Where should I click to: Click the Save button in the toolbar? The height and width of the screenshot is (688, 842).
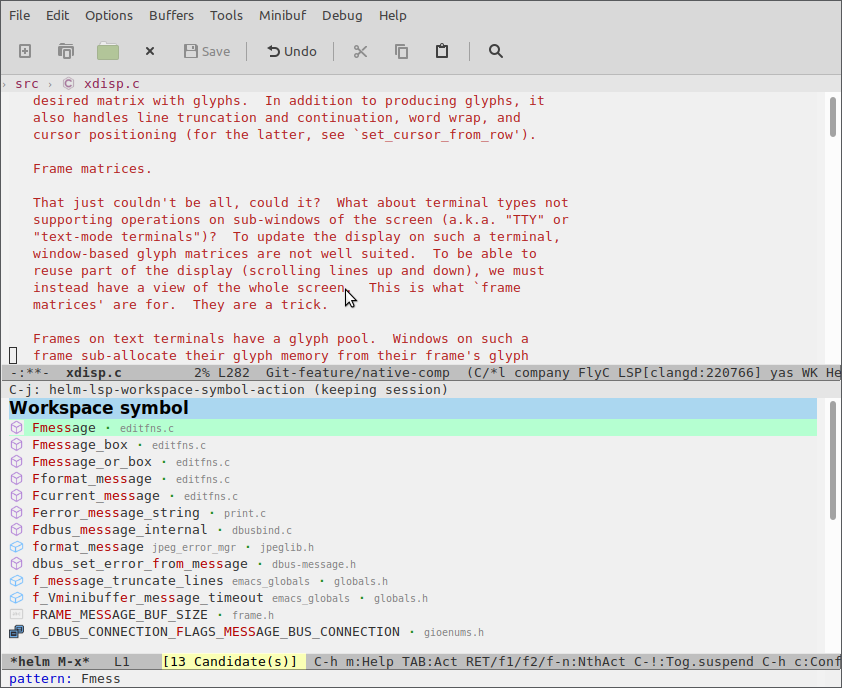click(206, 51)
